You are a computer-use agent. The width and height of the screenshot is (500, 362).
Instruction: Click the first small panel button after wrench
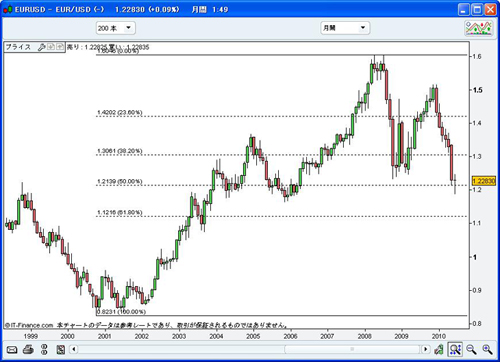click(x=51, y=47)
